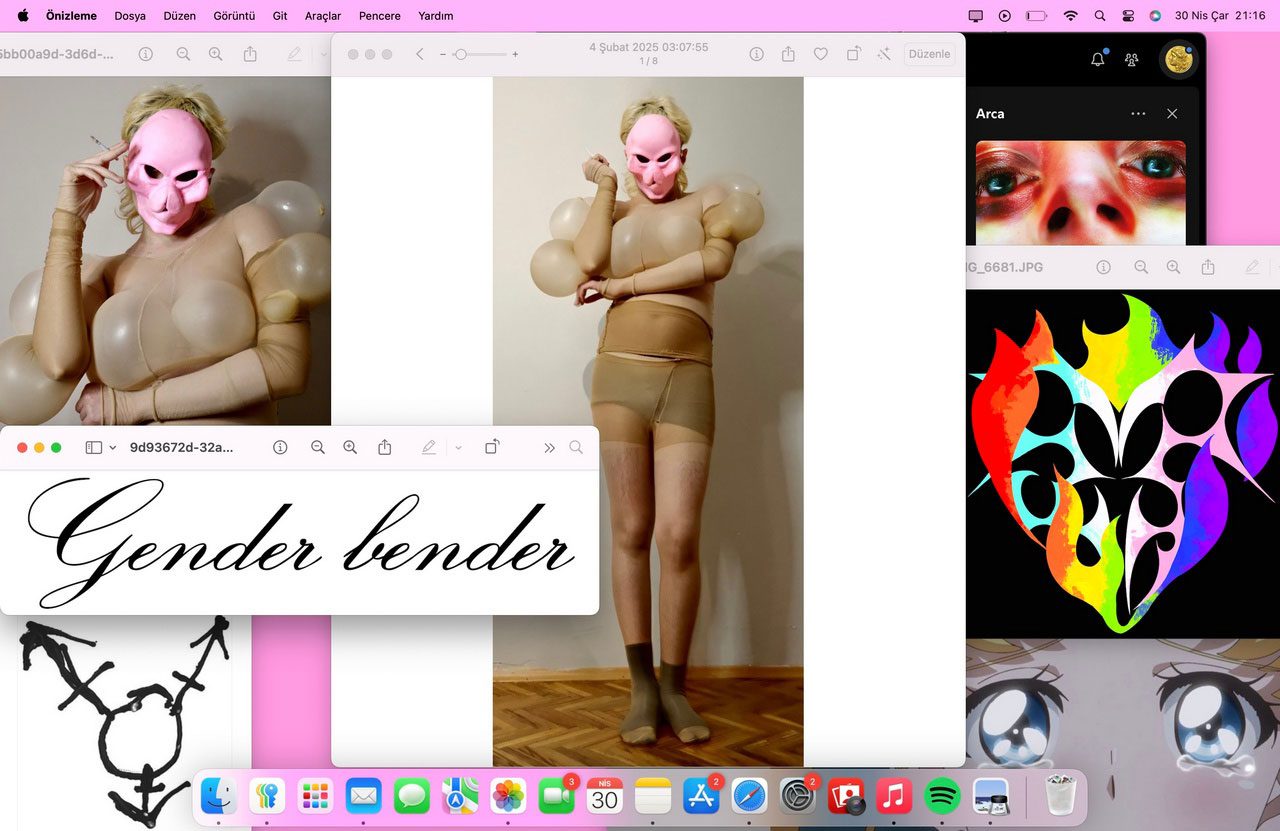1280x831 pixels.
Task: Click the rotate icon in Gender bender window
Action: [x=492, y=448]
